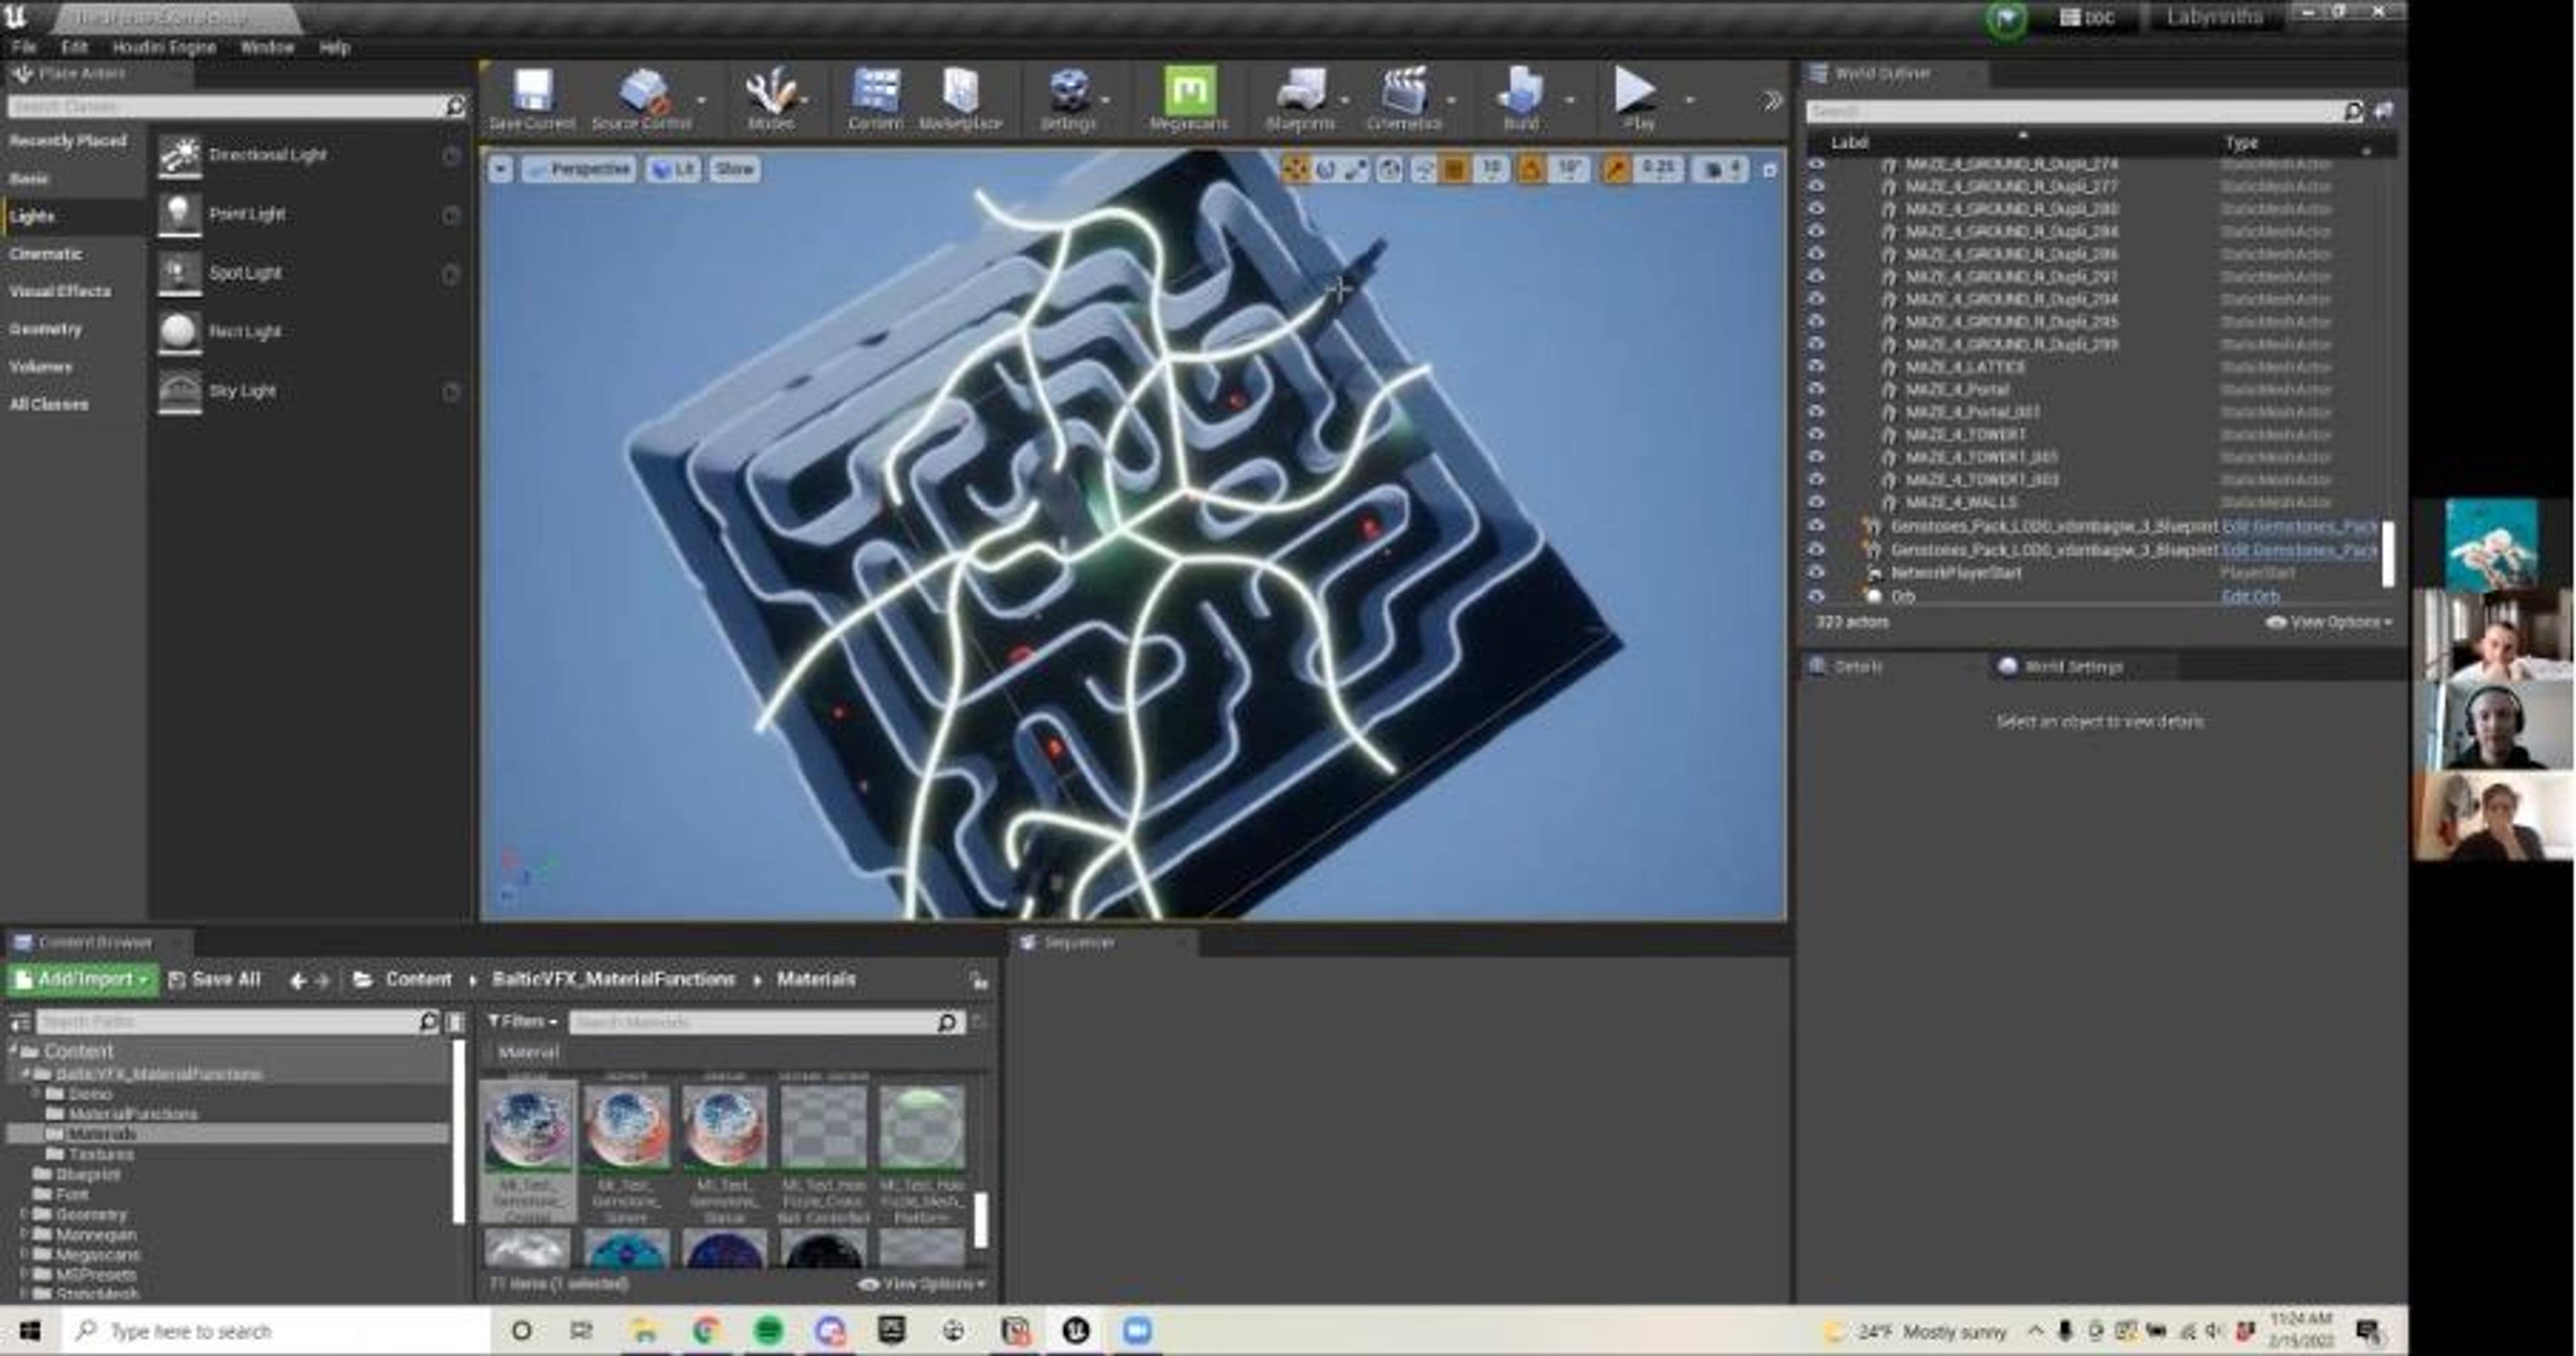This screenshot has width=2576, height=1356.
Task: Open the Add/Import dropdown
Action: click(x=83, y=980)
